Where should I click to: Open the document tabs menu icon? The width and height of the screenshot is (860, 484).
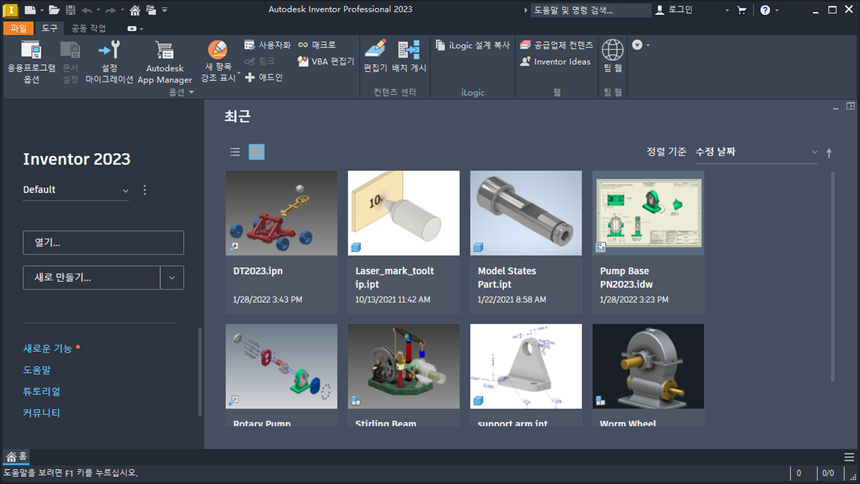[x=849, y=457]
